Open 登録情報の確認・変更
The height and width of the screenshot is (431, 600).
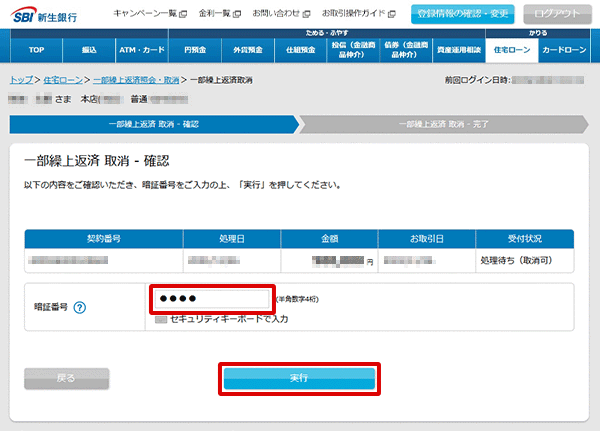[x=461, y=13]
